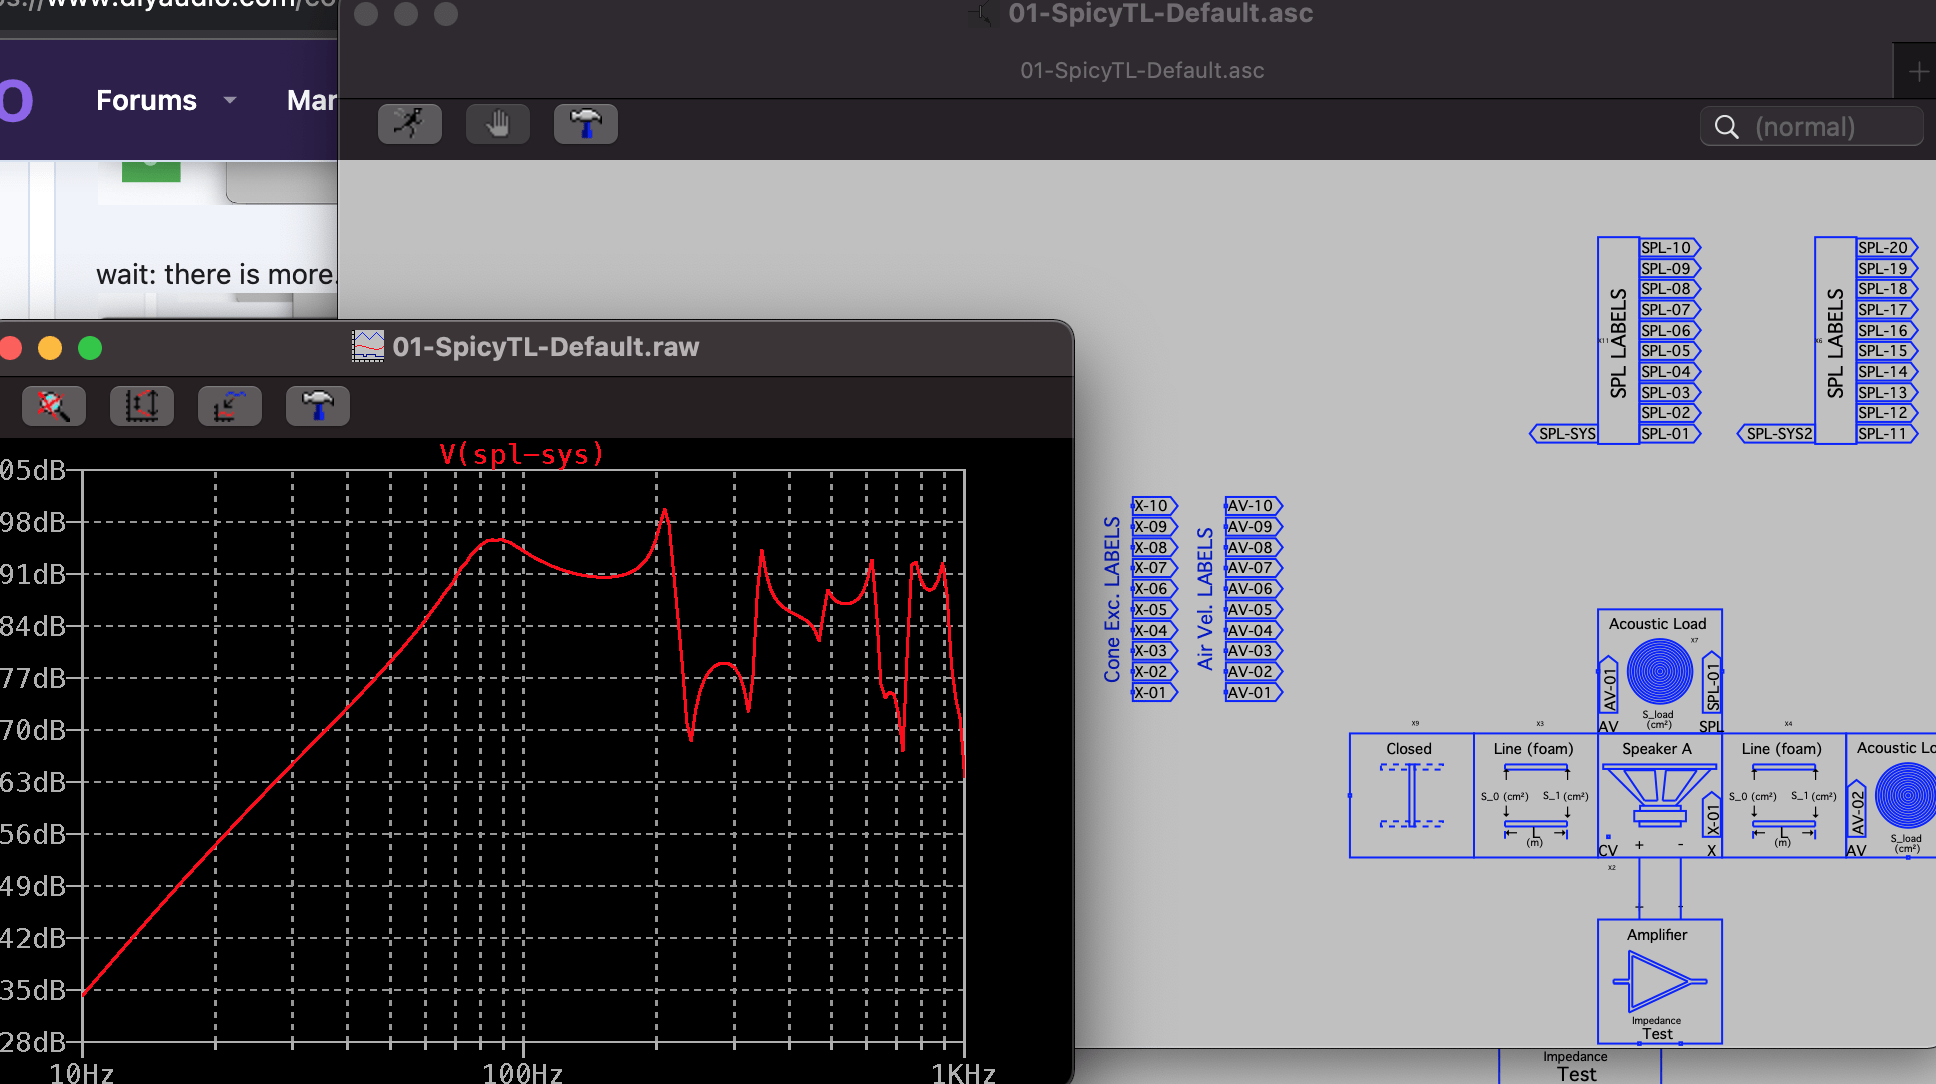Click the Impedance Test block below Amplifier

click(x=1579, y=1066)
